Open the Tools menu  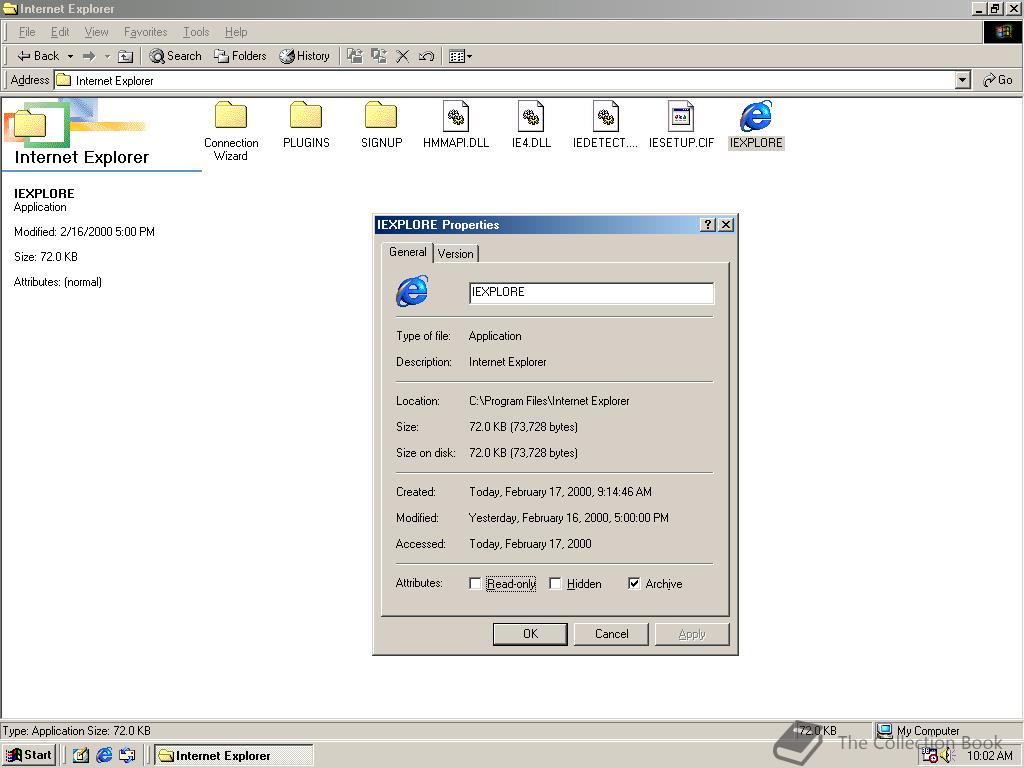coord(196,32)
